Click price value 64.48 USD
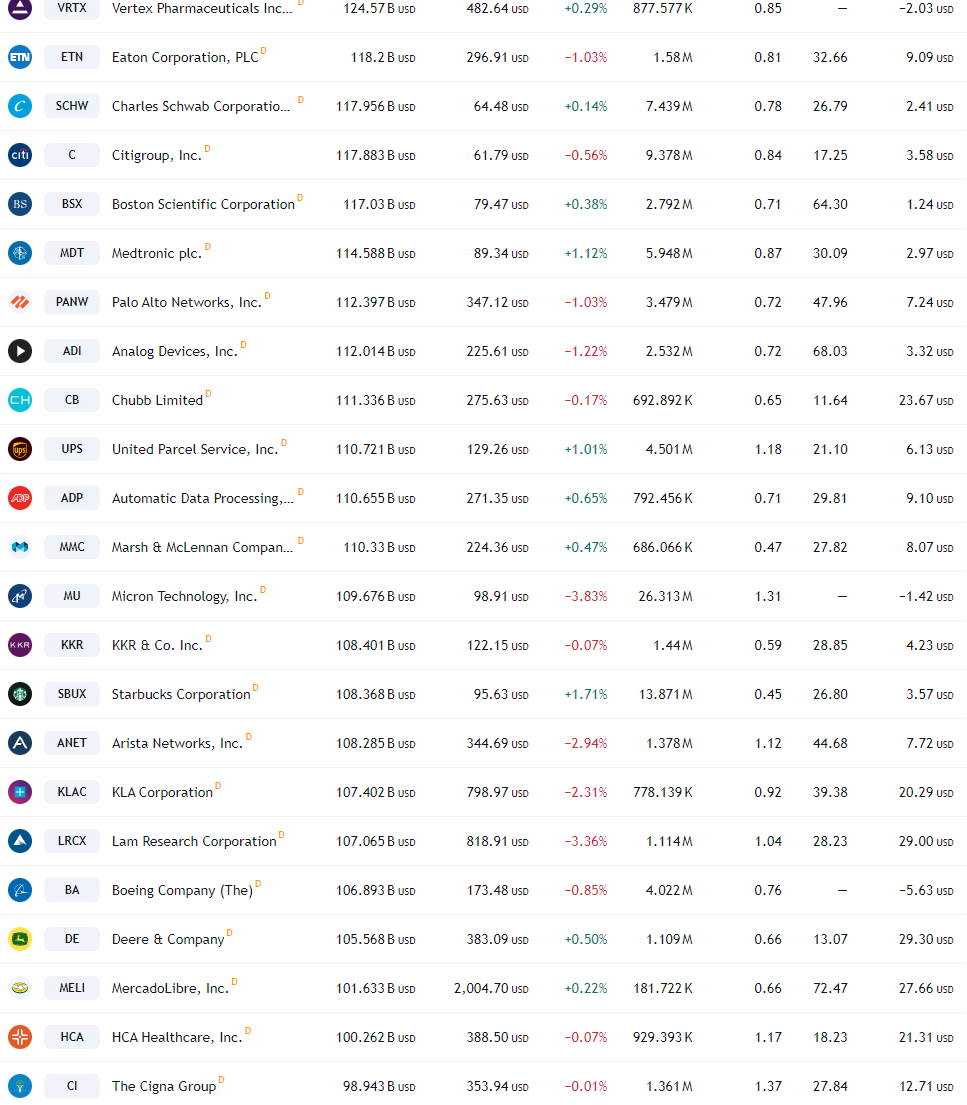Image resolution: width=967 pixels, height=1105 pixels. 500,106
